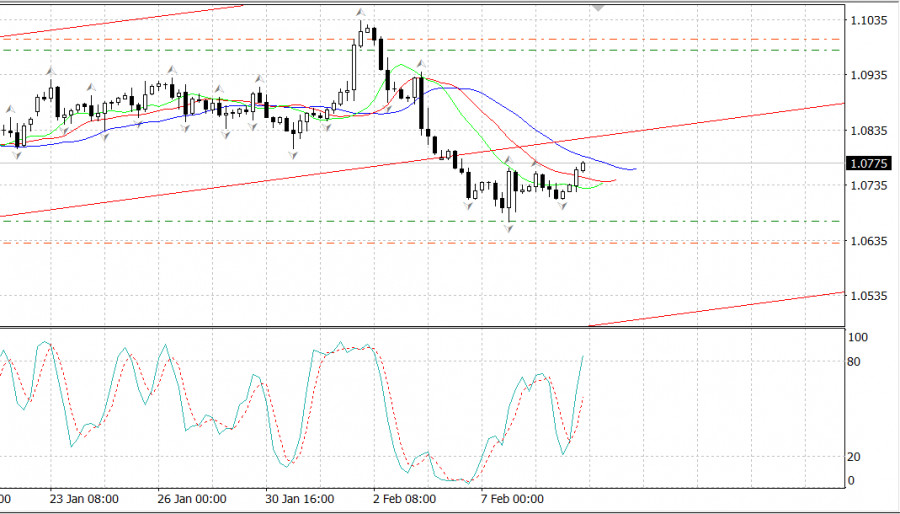
Task: Click the fractal down arrow below lowest candle
Action: pos(509,229)
